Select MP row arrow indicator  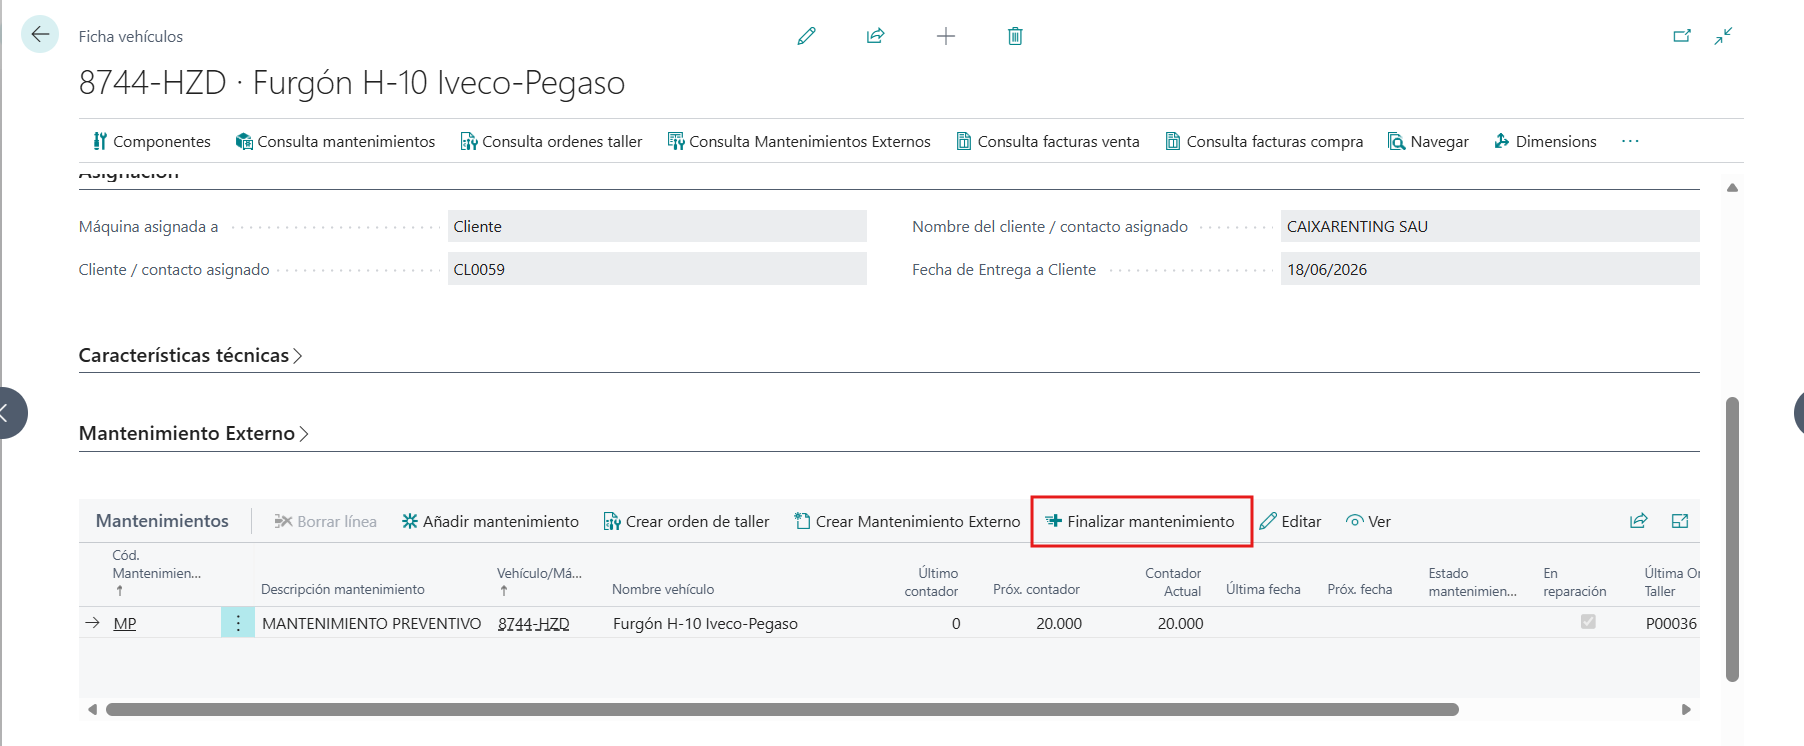(93, 623)
